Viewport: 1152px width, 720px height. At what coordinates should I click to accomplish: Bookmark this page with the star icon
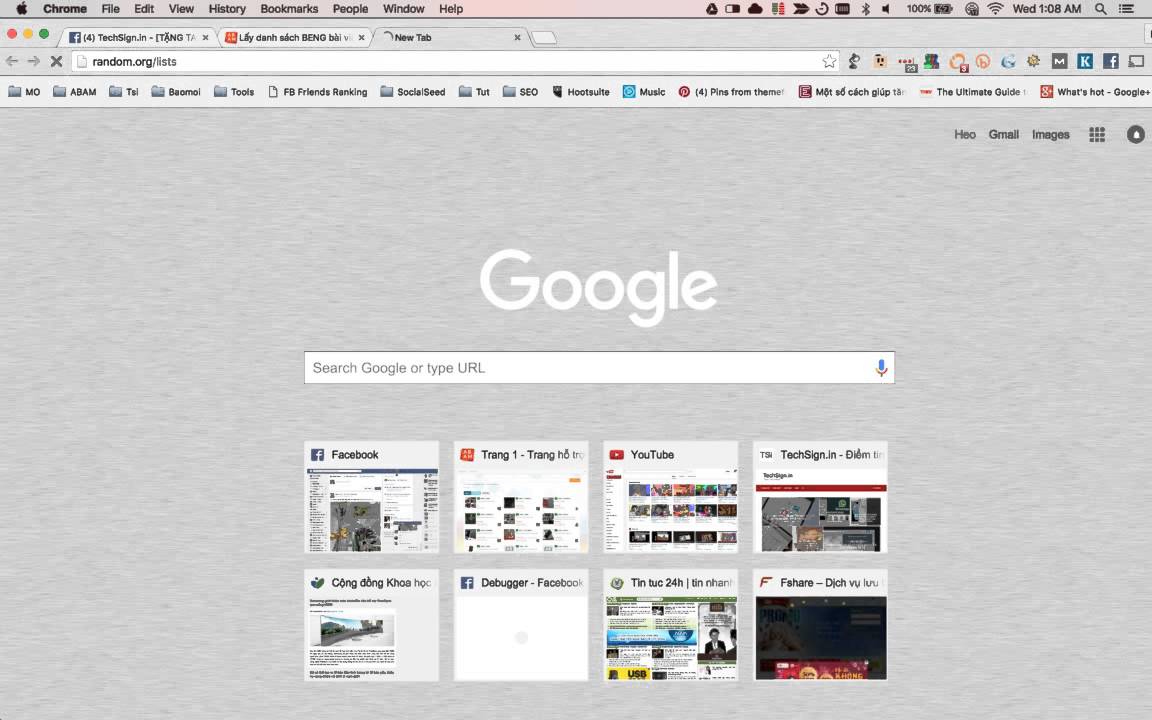click(829, 62)
